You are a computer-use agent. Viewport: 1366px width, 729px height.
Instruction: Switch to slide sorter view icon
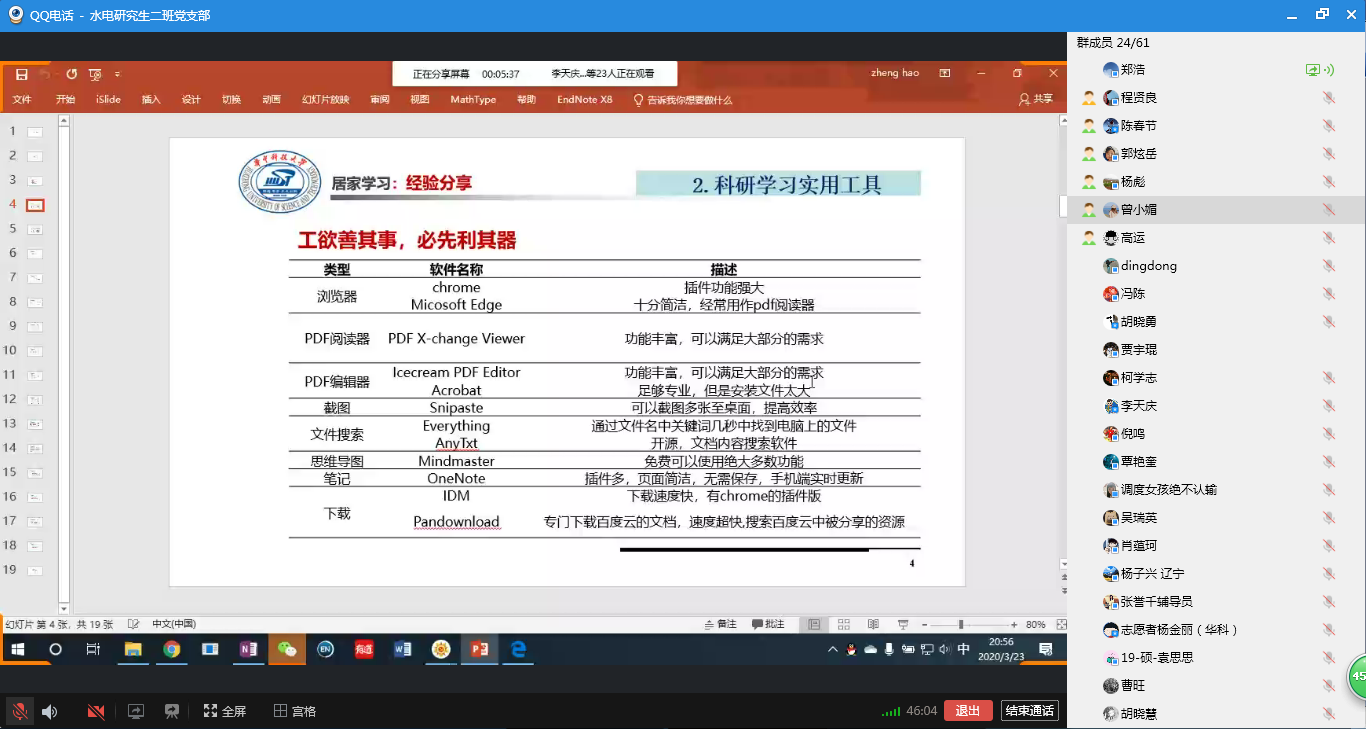pos(843,624)
